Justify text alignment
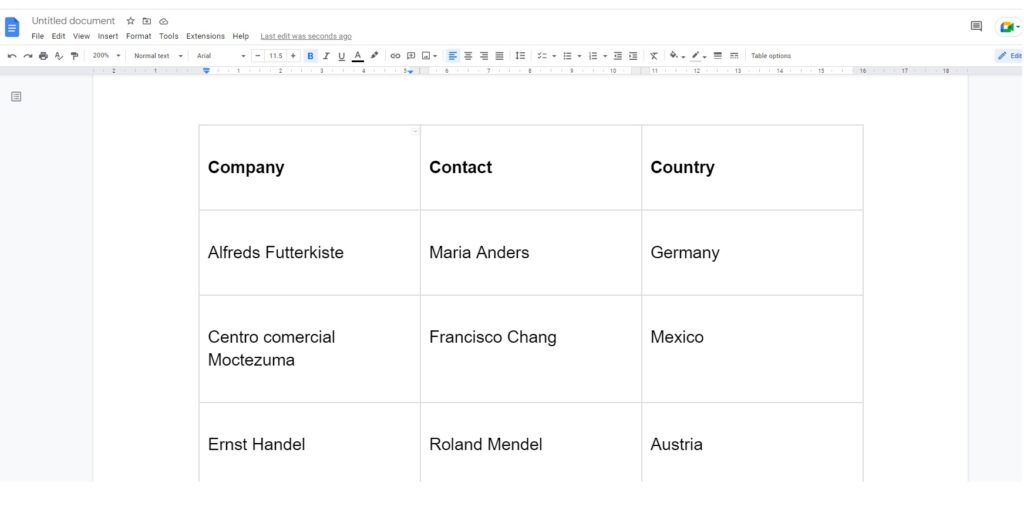 tap(500, 56)
